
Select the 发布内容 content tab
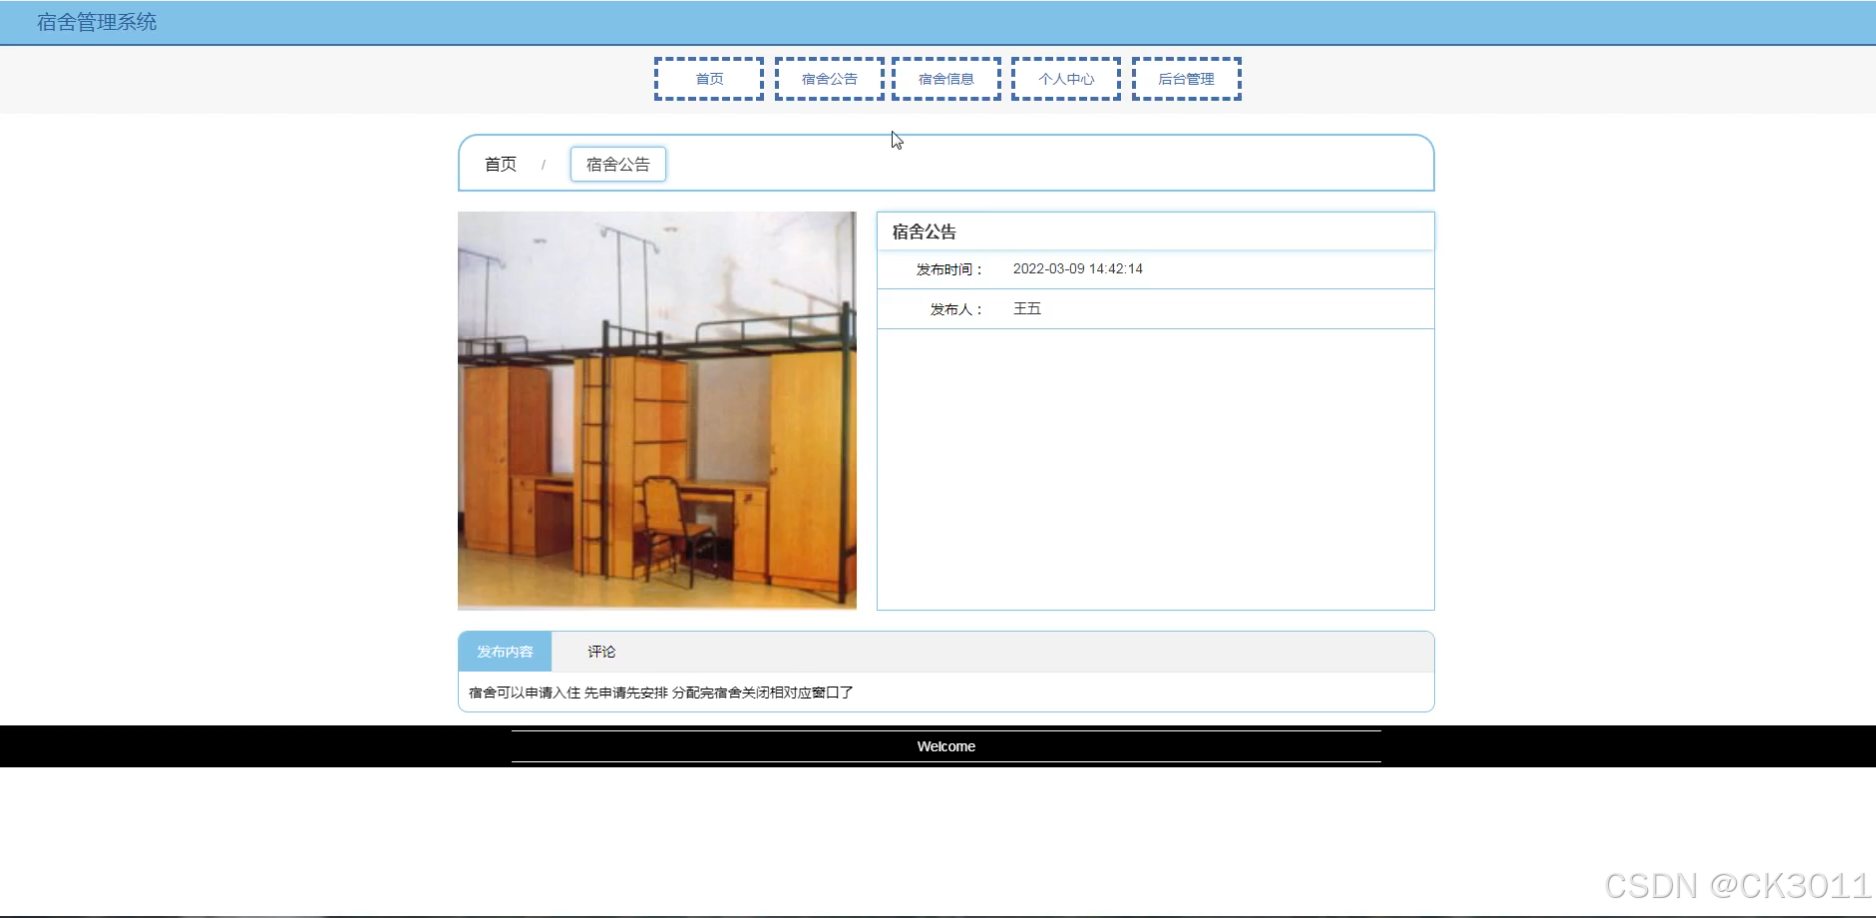pyautogui.click(x=505, y=651)
